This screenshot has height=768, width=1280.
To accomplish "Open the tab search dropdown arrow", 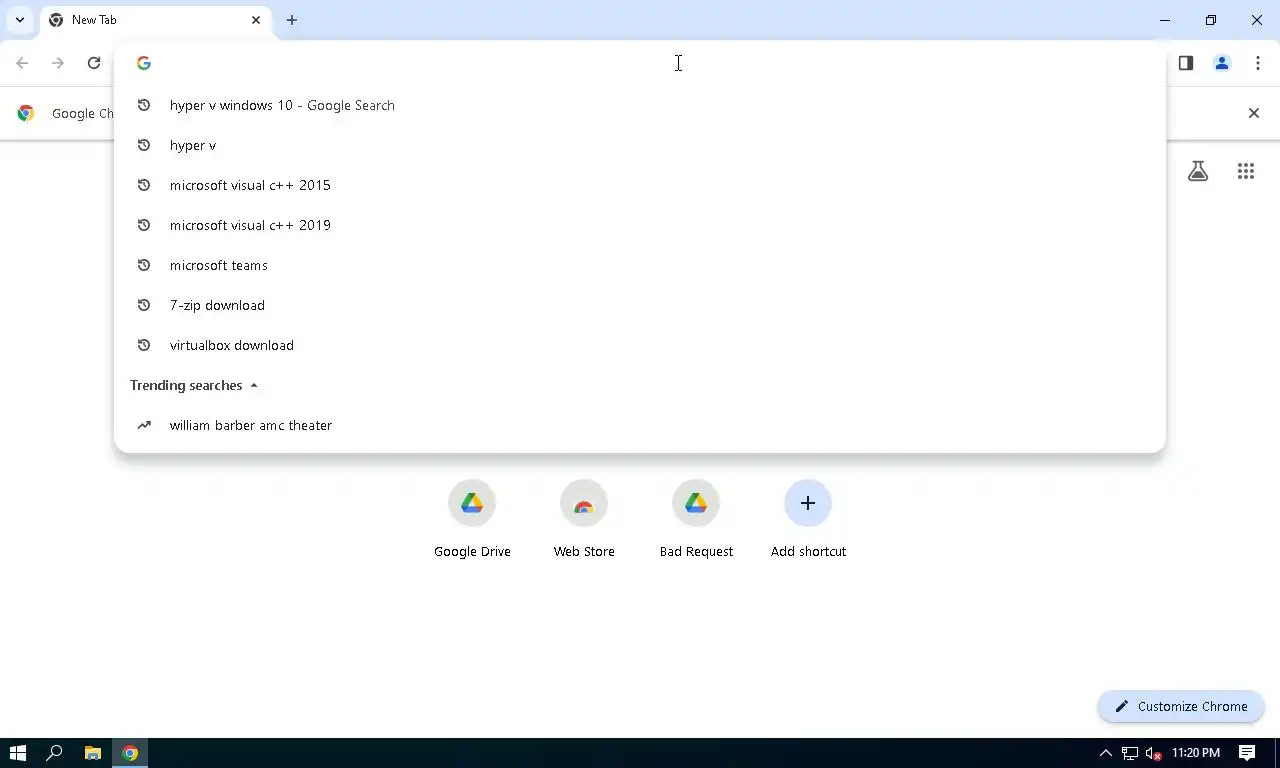I will tap(19, 20).
